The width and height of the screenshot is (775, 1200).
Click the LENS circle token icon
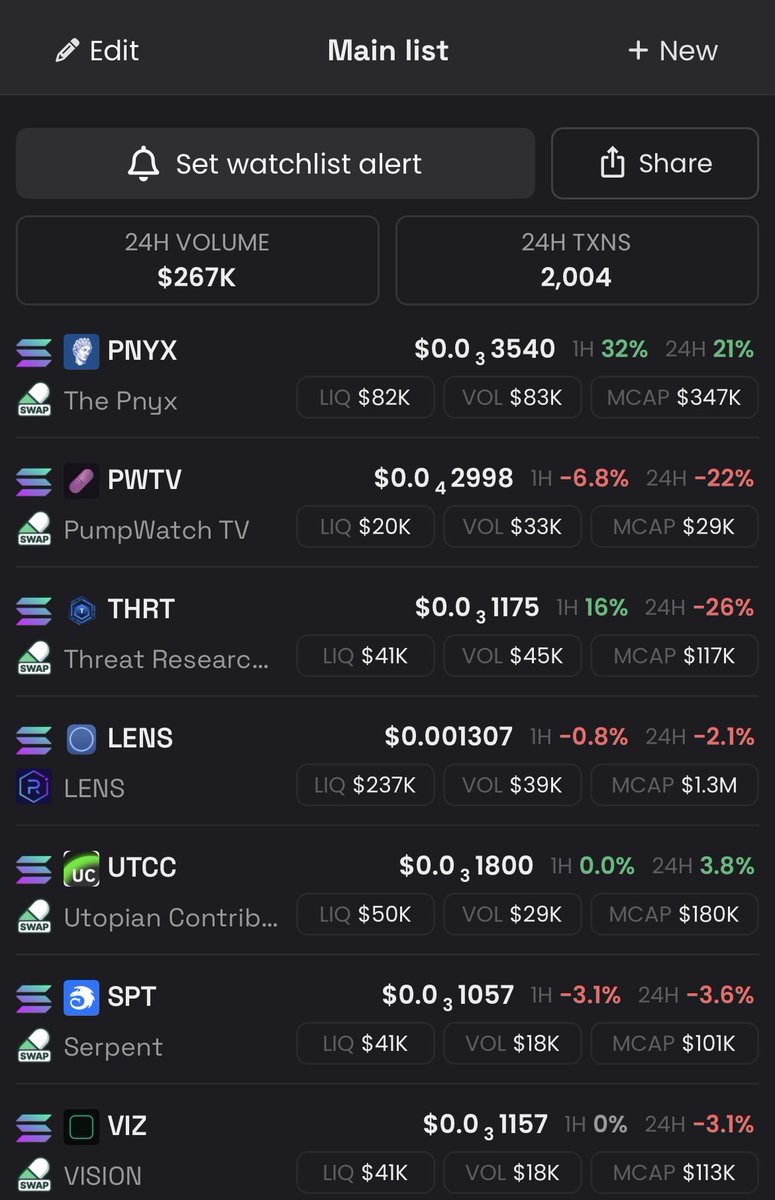point(81,739)
